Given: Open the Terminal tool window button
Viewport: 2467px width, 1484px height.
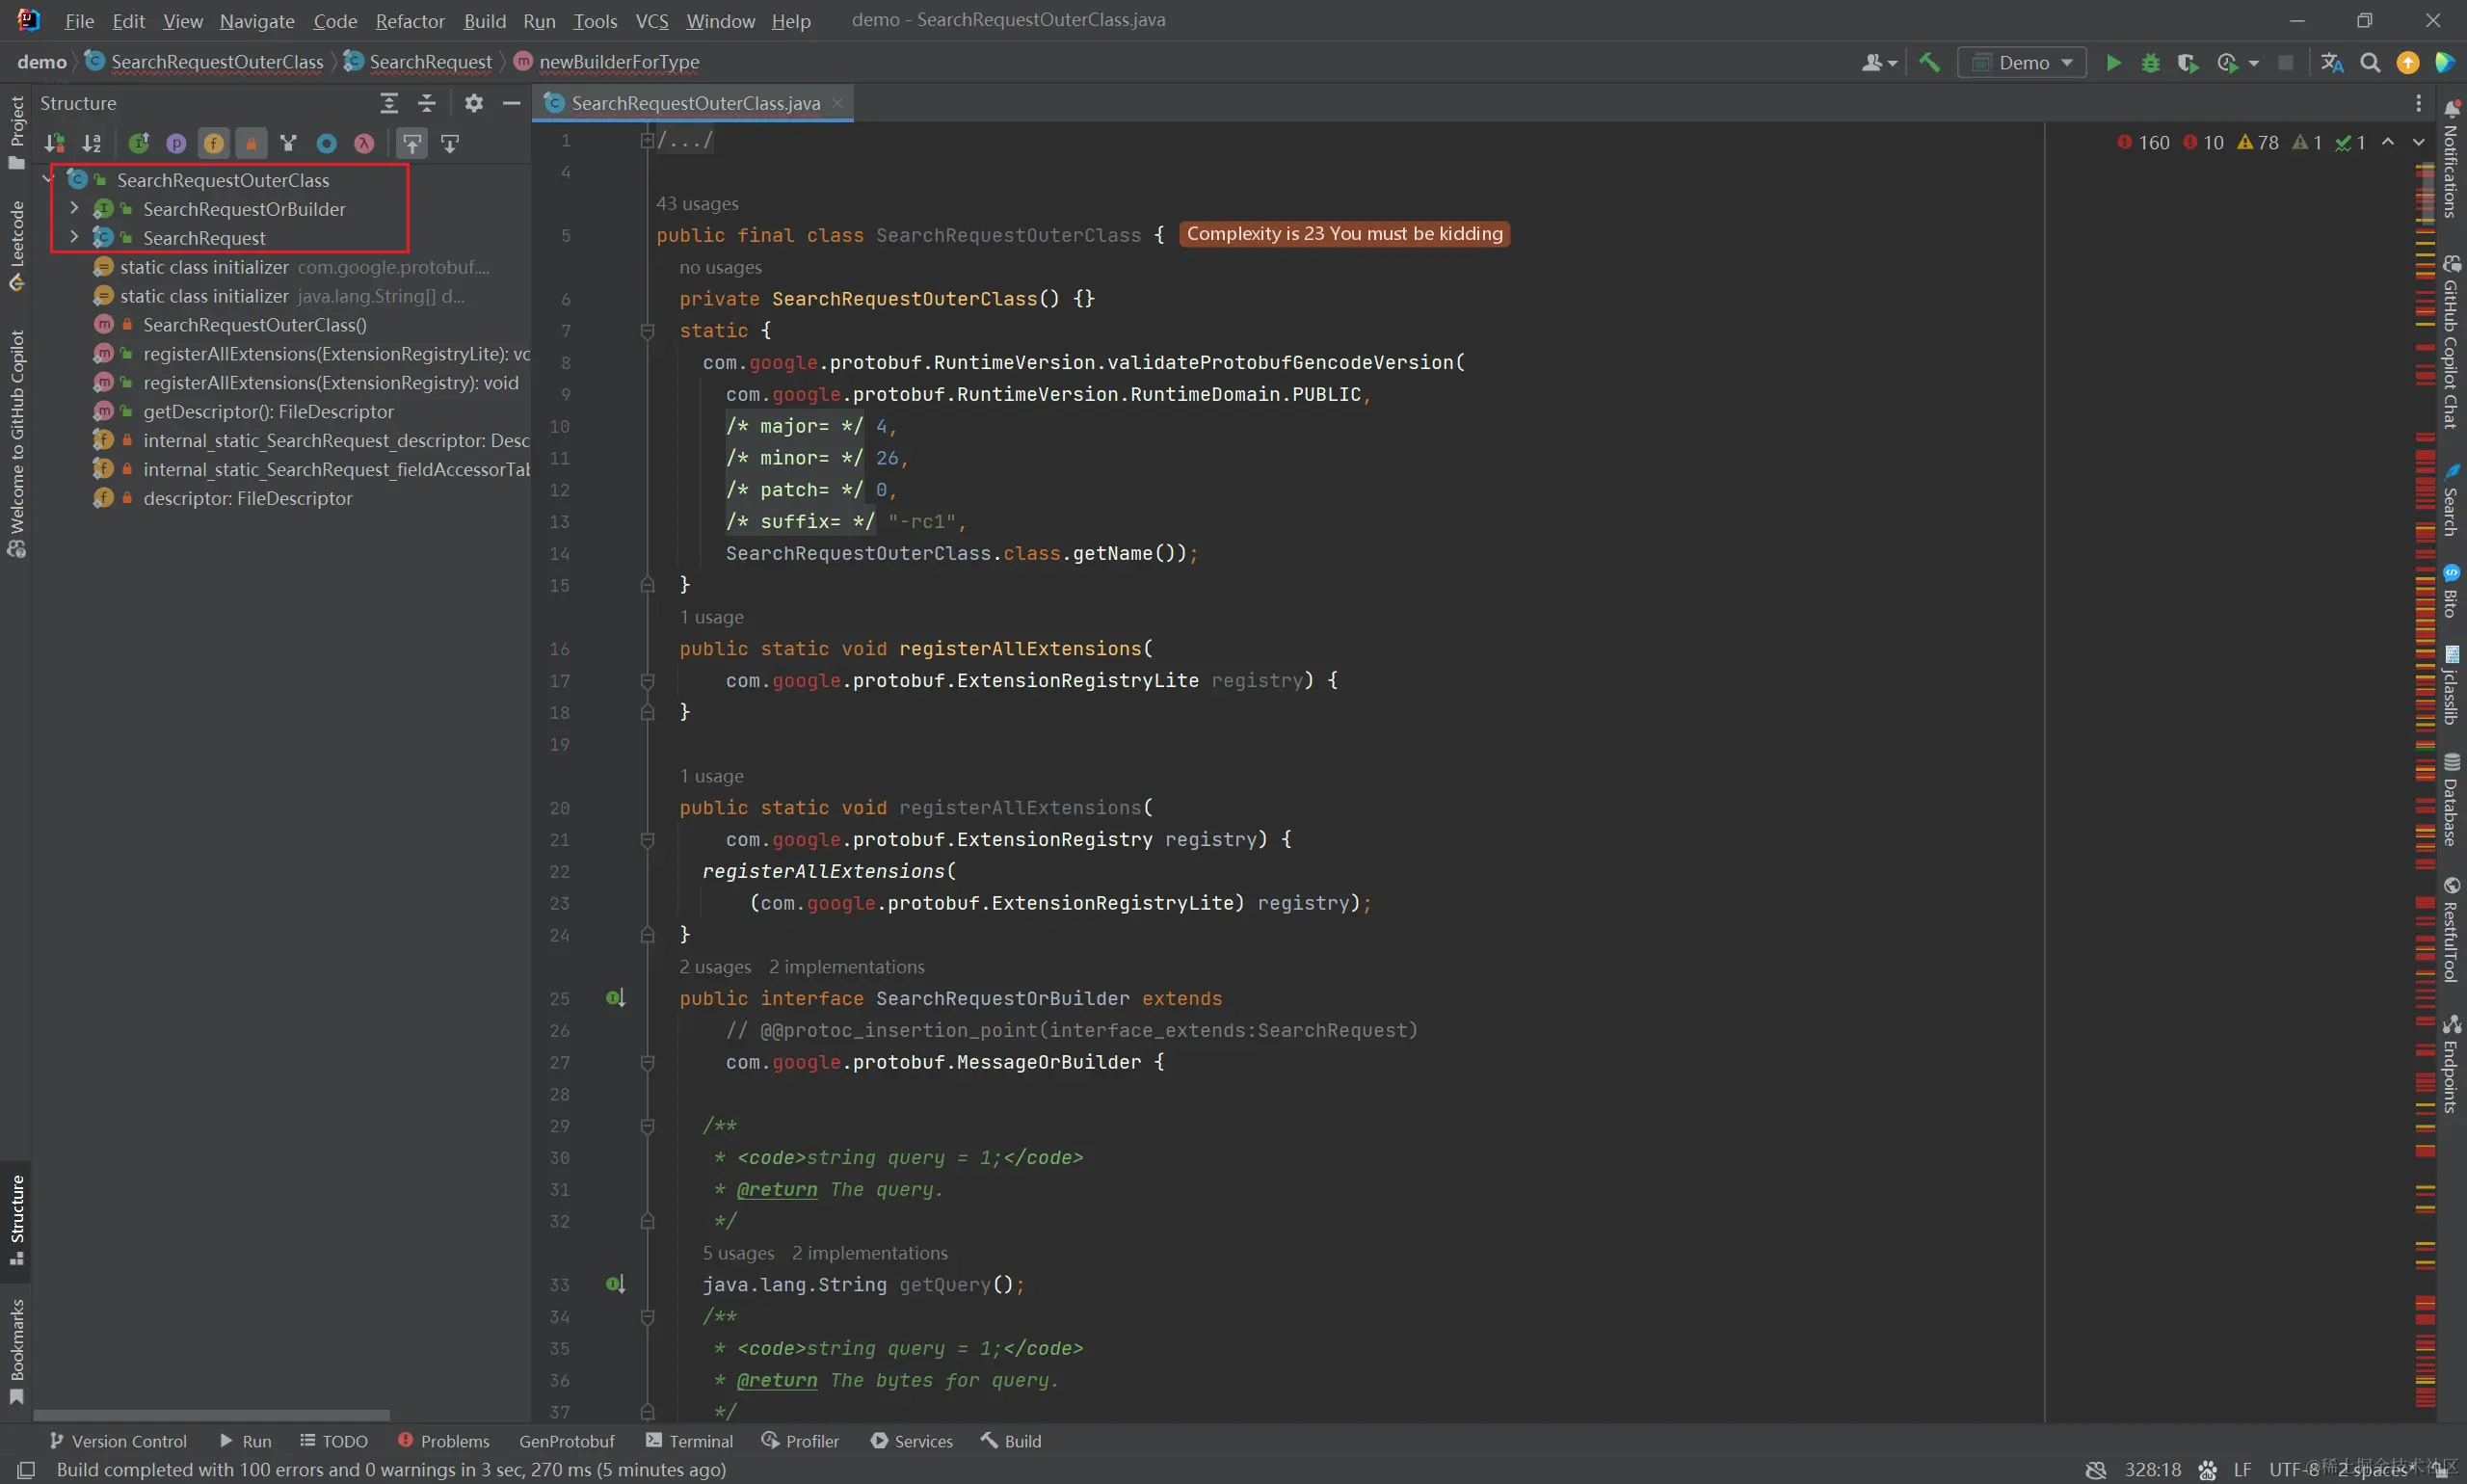Looking at the screenshot, I should (x=690, y=1441).
